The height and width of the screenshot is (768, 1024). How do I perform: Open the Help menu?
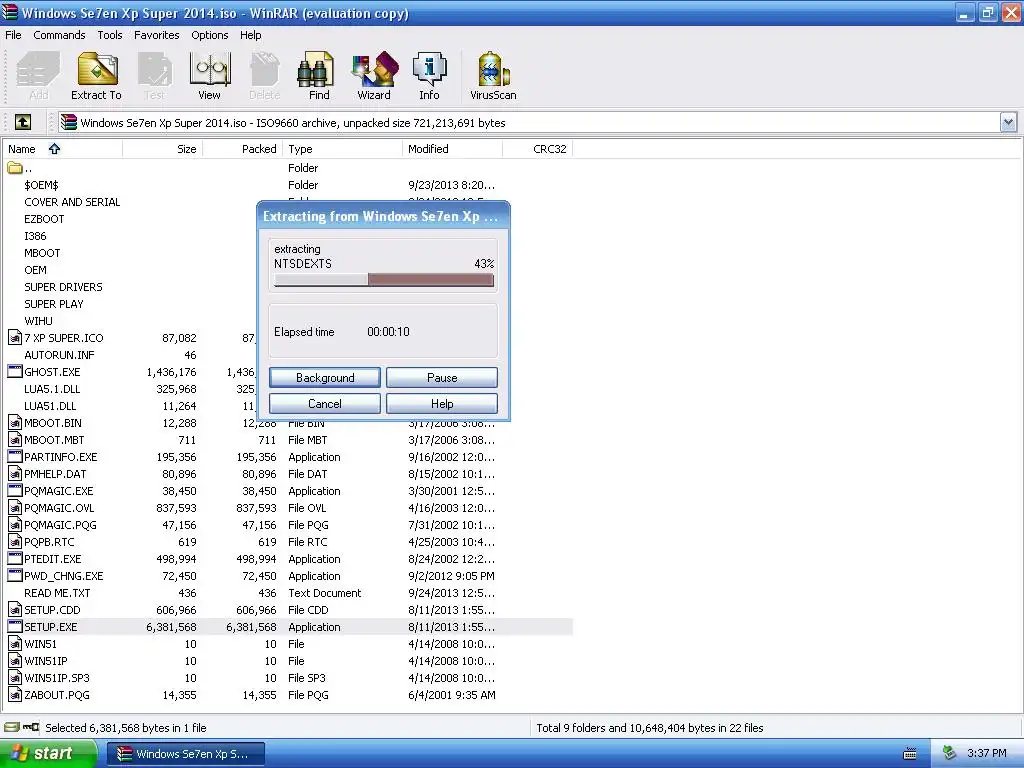[251, 35]
